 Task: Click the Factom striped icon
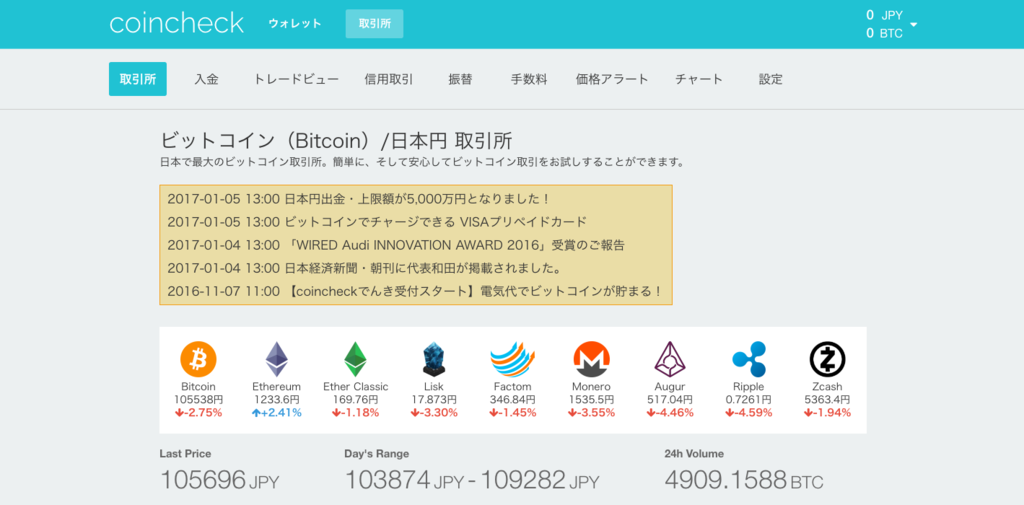(513, 359)
